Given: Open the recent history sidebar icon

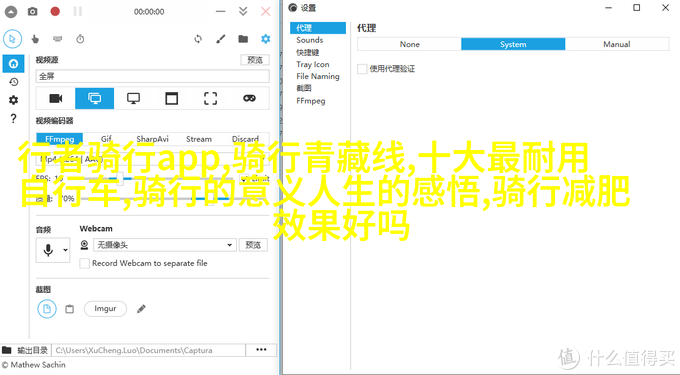Looking at the screenshot, I should coord(13,82).
